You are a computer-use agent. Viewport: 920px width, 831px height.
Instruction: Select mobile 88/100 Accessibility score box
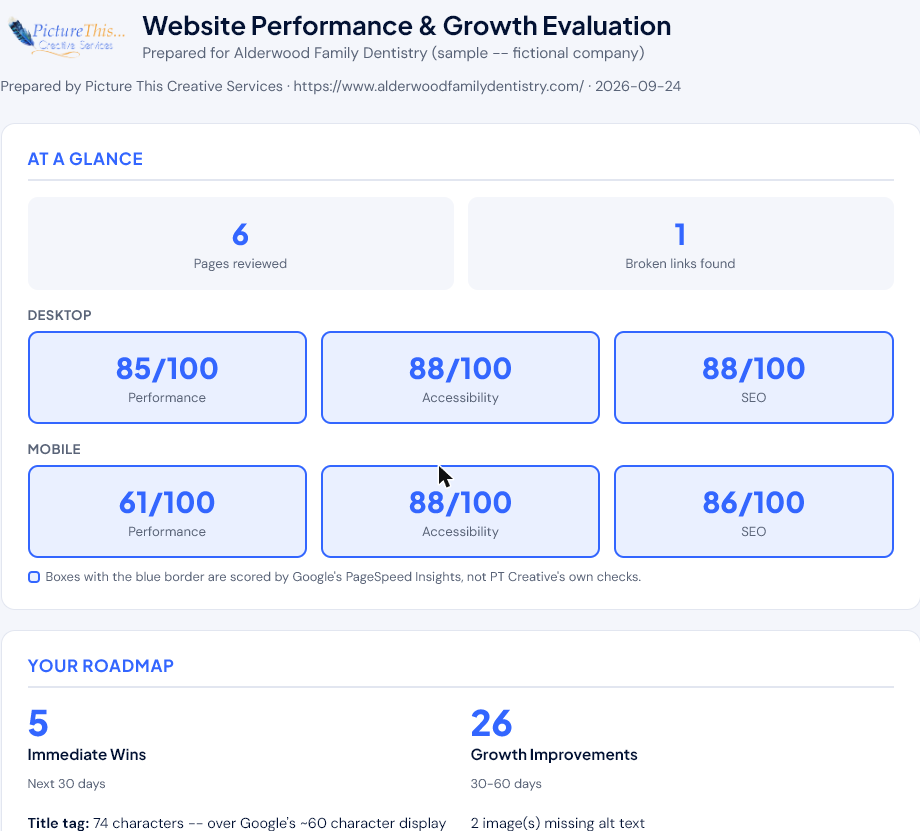coord(460,511)
